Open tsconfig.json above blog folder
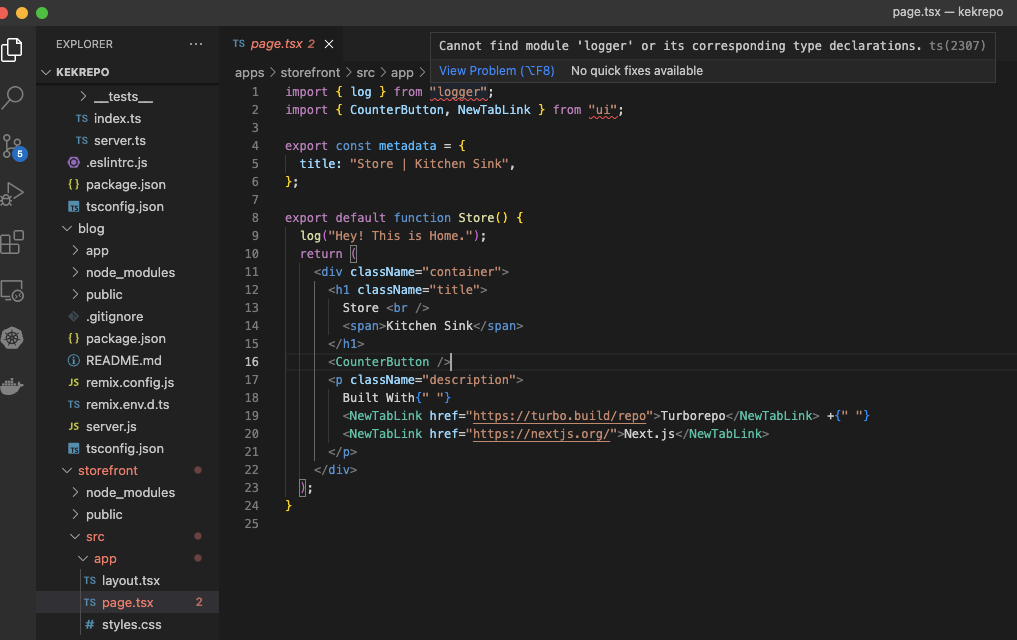 127,206
